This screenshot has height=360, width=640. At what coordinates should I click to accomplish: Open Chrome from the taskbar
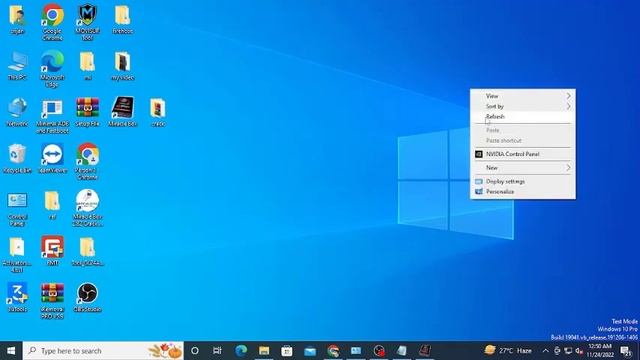pyautogui.click(x=333, y=351)
